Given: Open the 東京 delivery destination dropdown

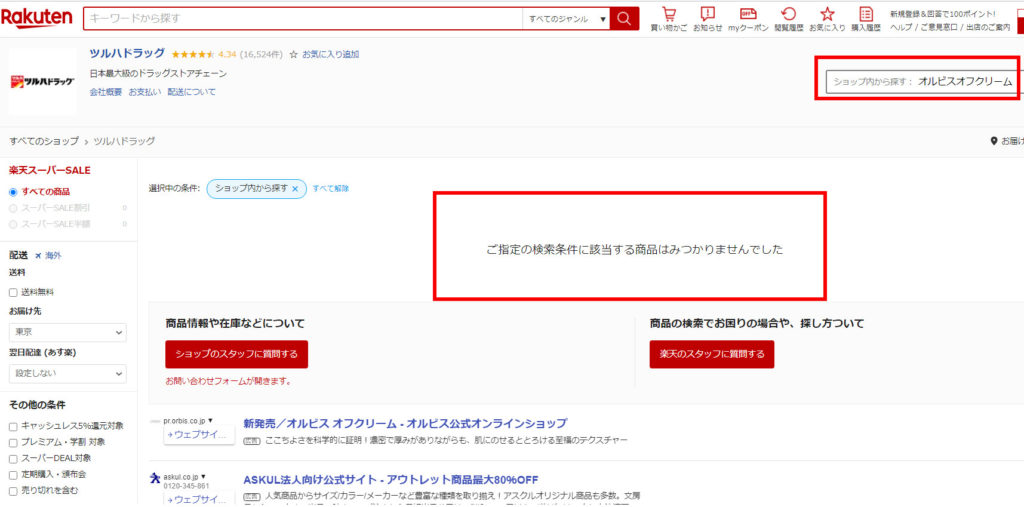Looking at the screenshot, I should pyautogui.click(x=68, y=333).
